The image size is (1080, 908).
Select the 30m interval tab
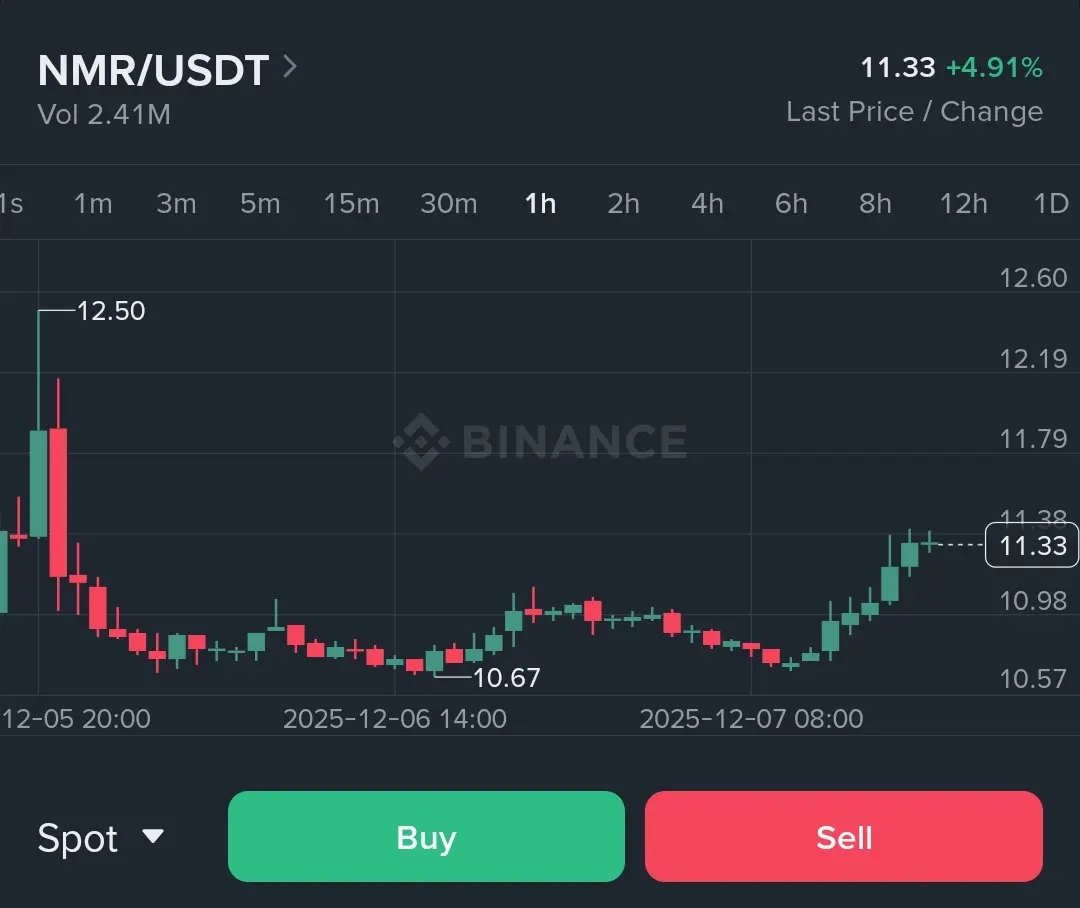pyautogui.click(x=448, y=203)
